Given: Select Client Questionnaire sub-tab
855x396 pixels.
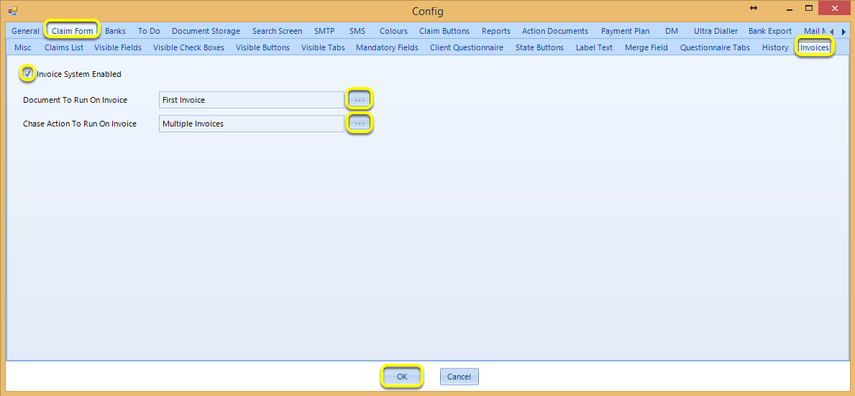Looking at the screenshot, I should [466, 47].
